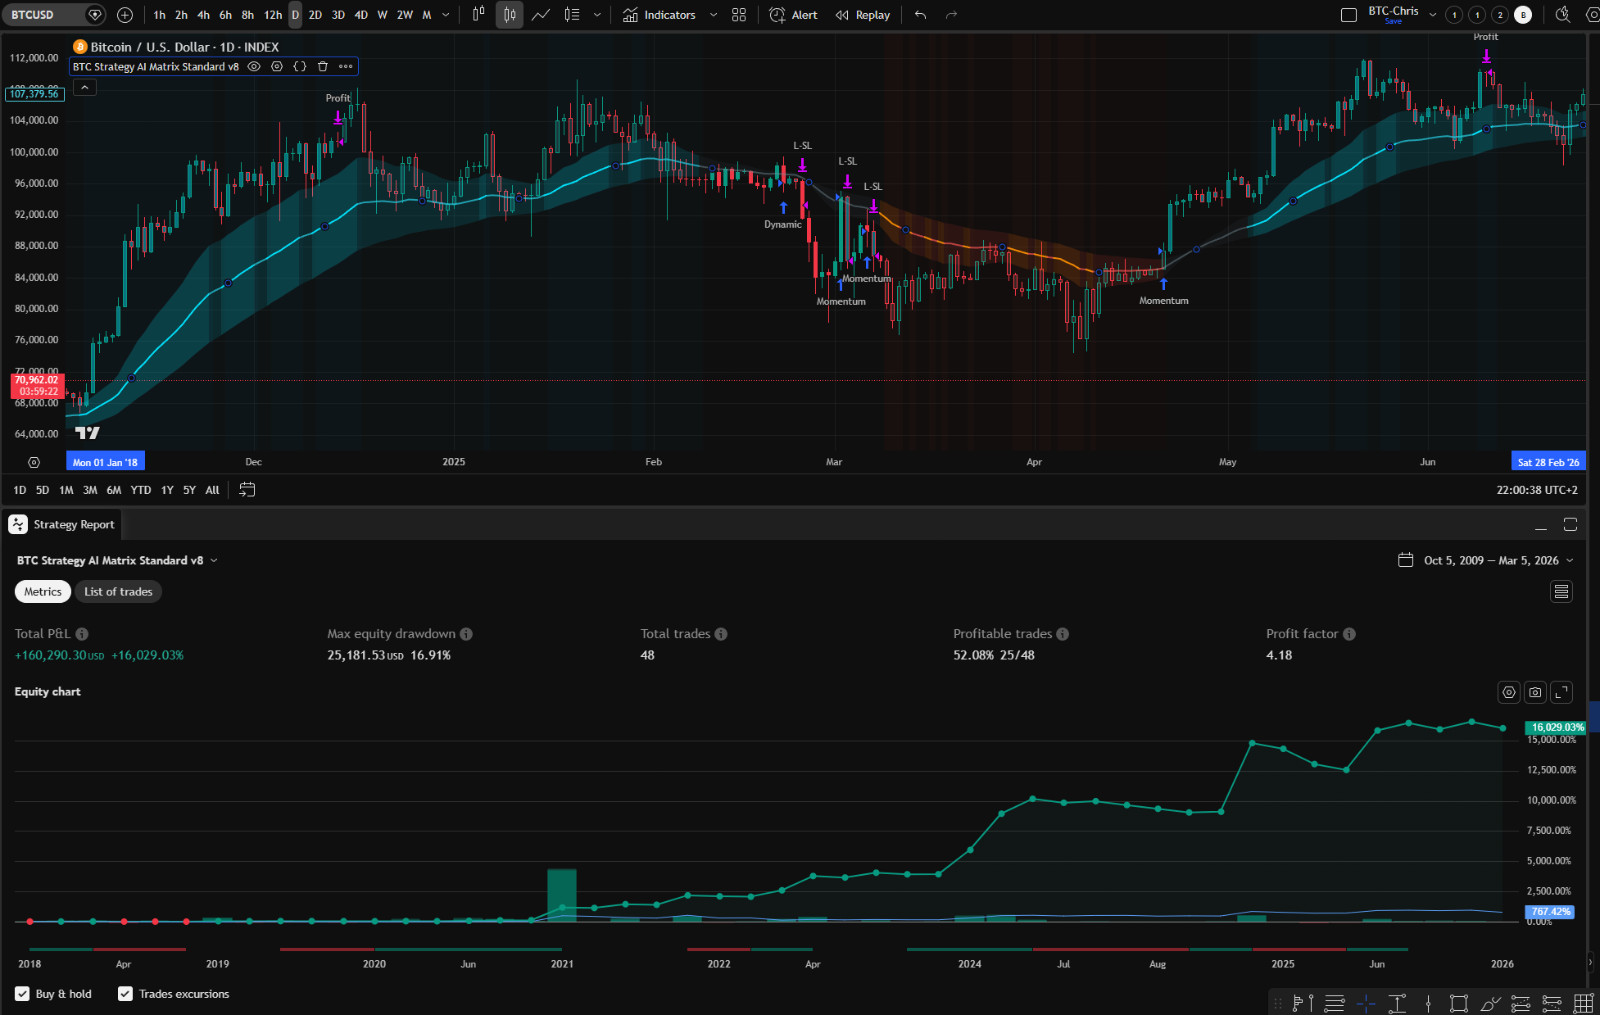Click the single layout square icon
1600x1015 pixels.
tap(1349, 15)
